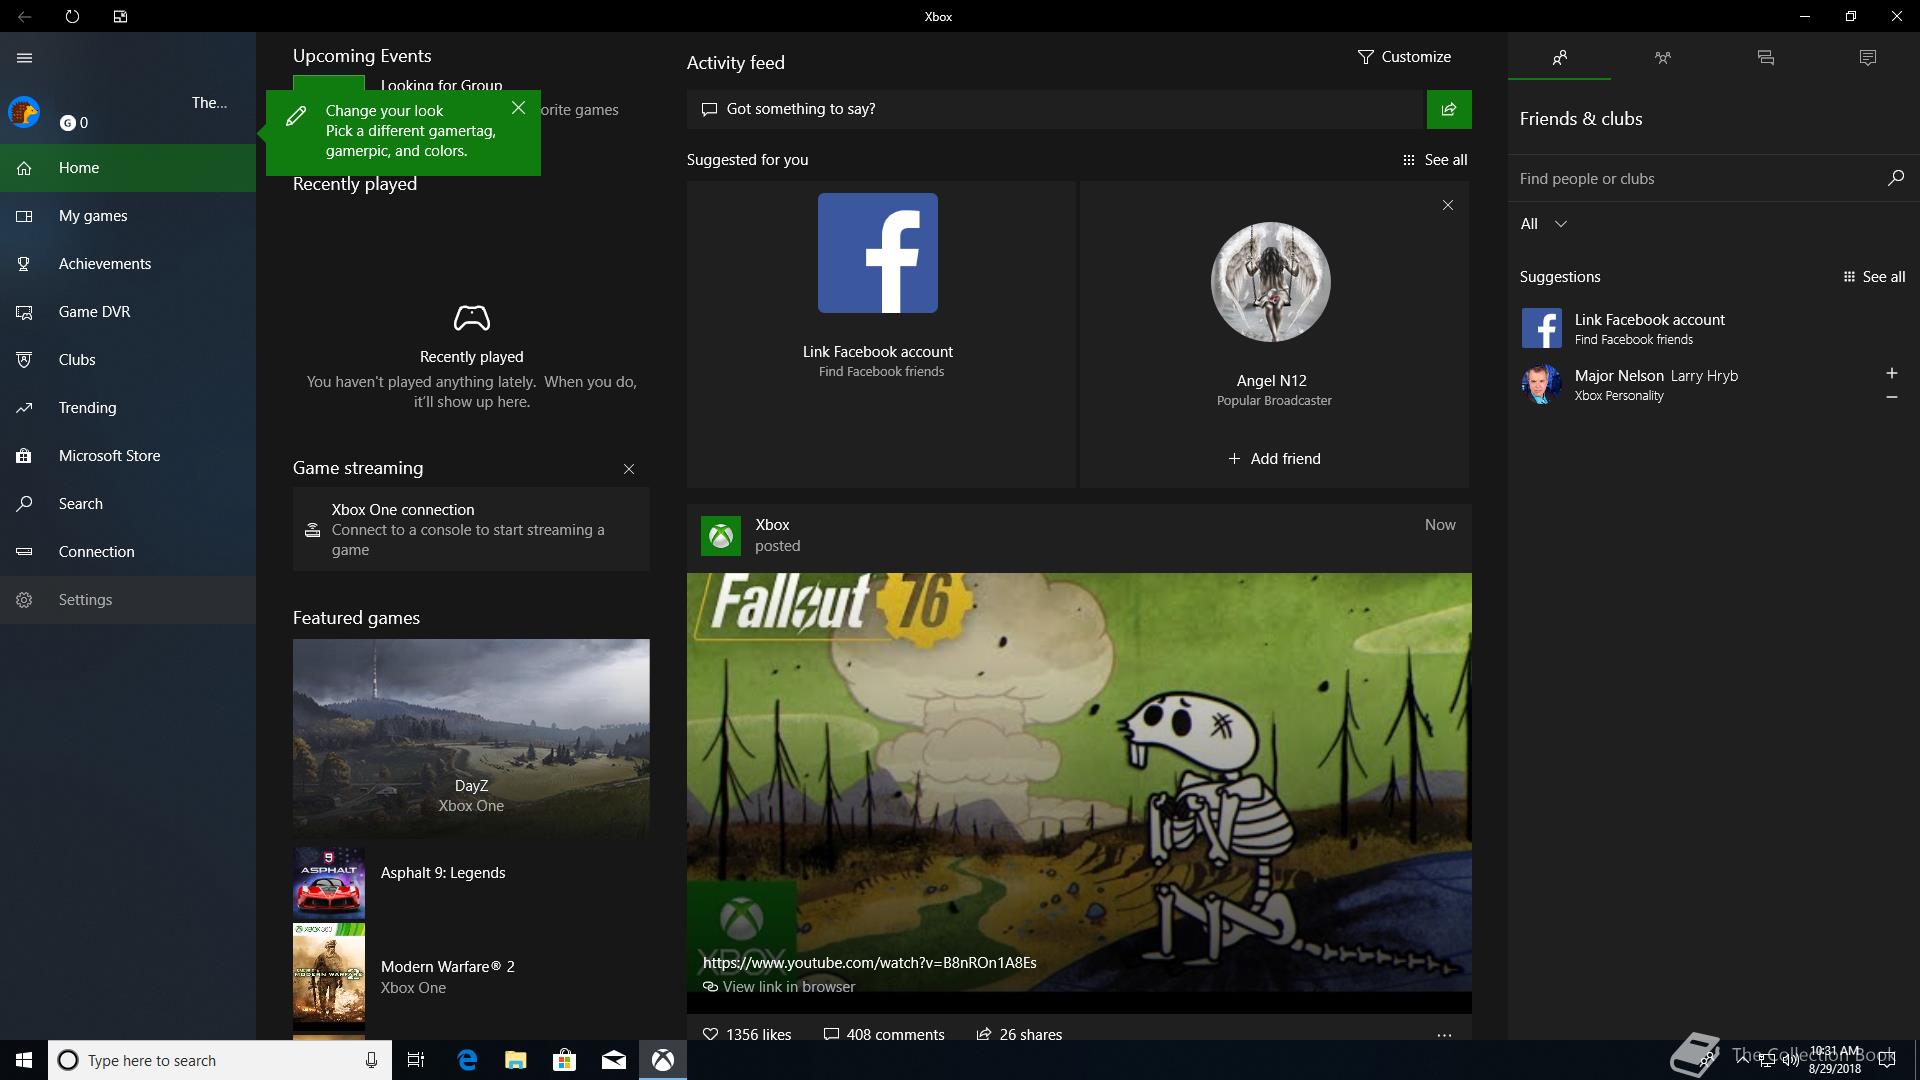
Task: Click the search magnifier in Friends panel
Action: click(x=1895, y=178)
